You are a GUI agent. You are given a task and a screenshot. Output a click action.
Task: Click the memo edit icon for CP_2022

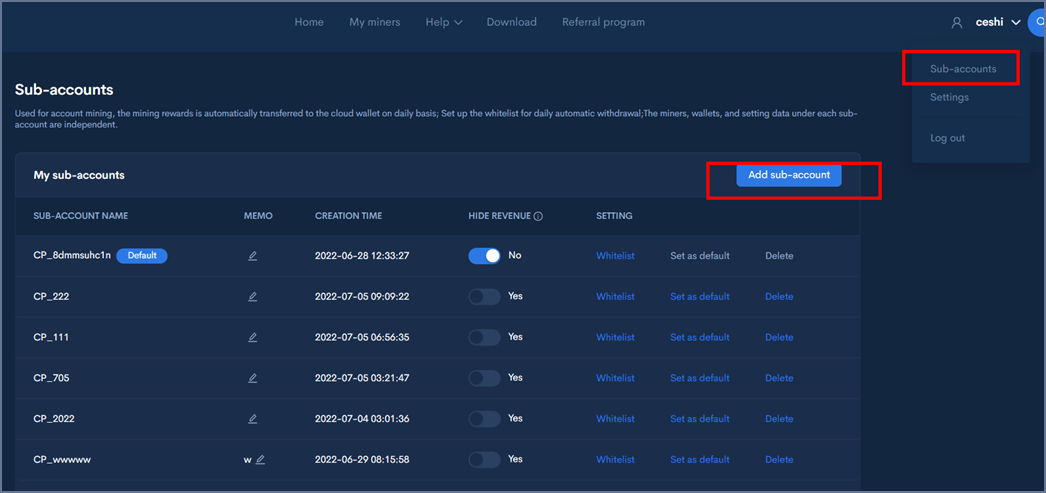point(253,419)
